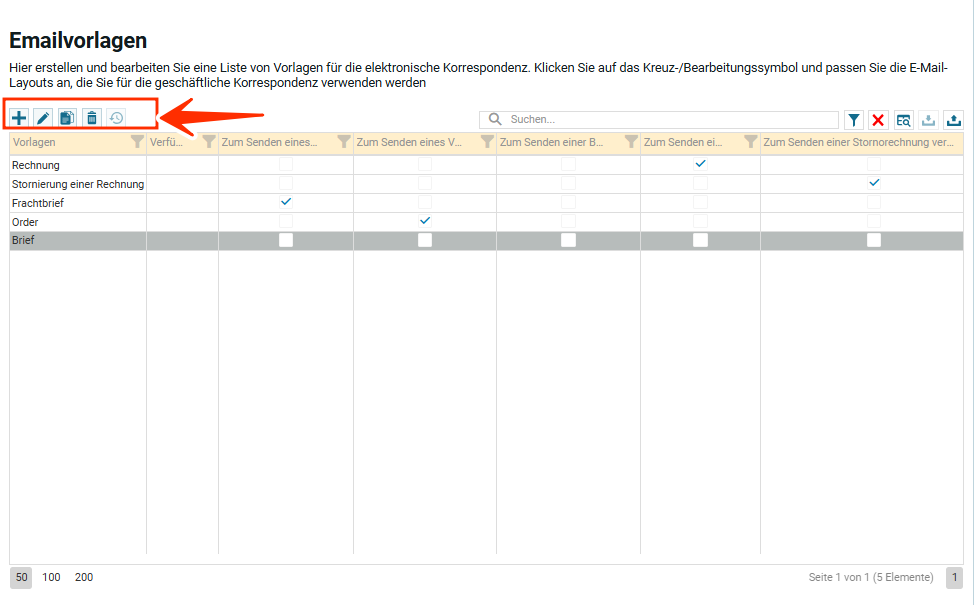Uncheck the Stornierung einer Rechnung Stornorechnung checkbox

point(874,183)
